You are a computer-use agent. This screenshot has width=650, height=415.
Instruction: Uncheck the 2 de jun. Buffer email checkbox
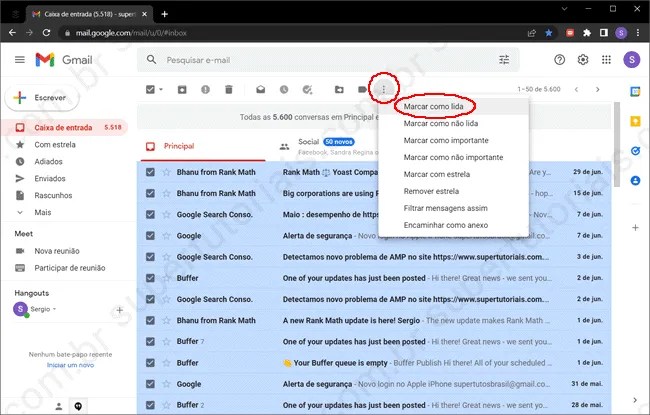[150, 278]
